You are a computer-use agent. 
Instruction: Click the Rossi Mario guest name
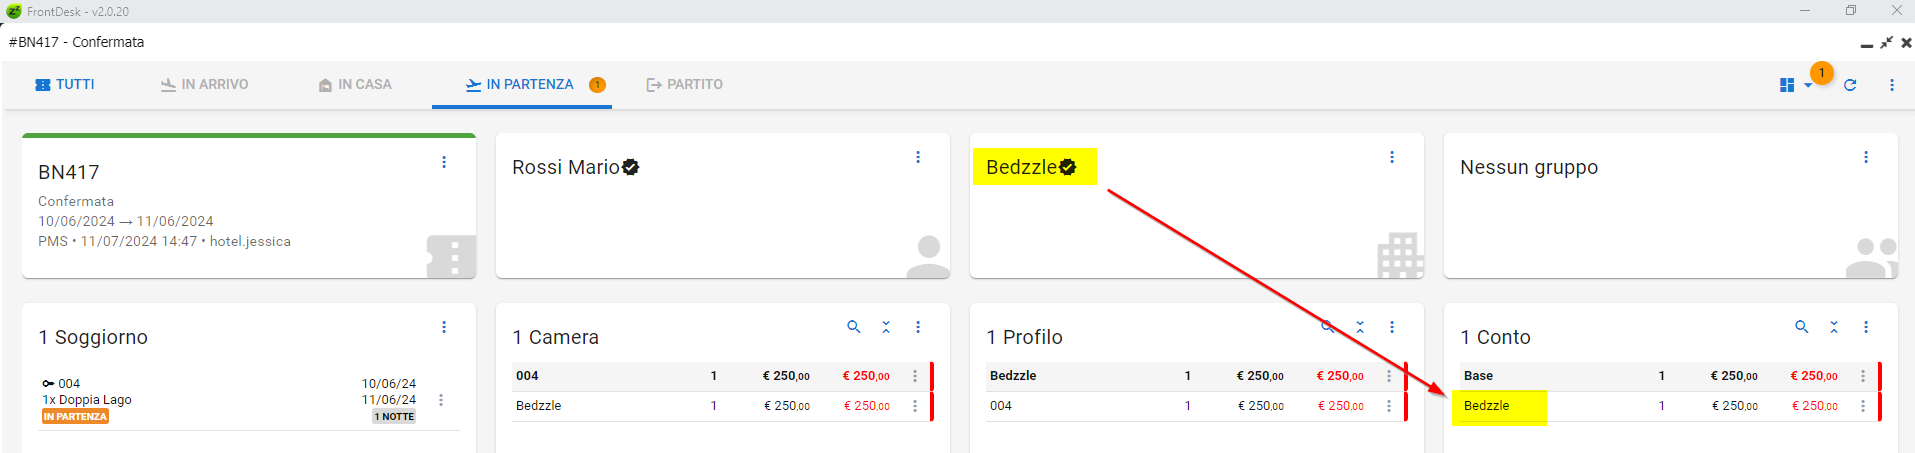pyautogui.click(x=566, y=168)
